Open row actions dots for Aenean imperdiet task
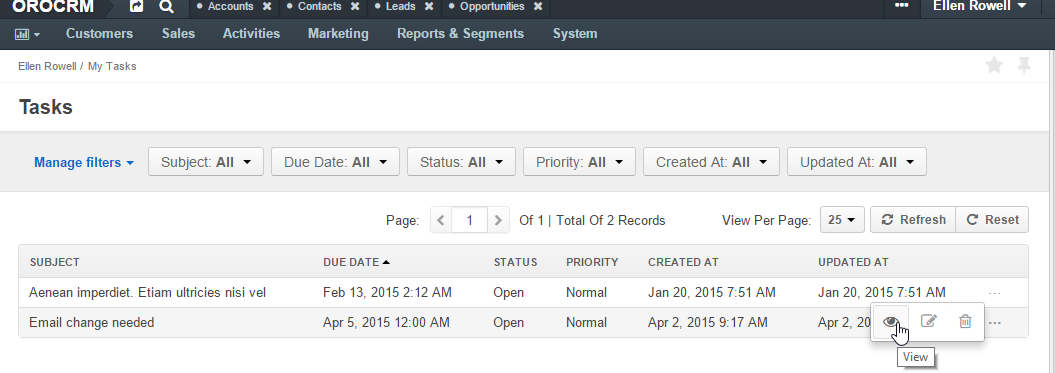 tap(995, 294)
